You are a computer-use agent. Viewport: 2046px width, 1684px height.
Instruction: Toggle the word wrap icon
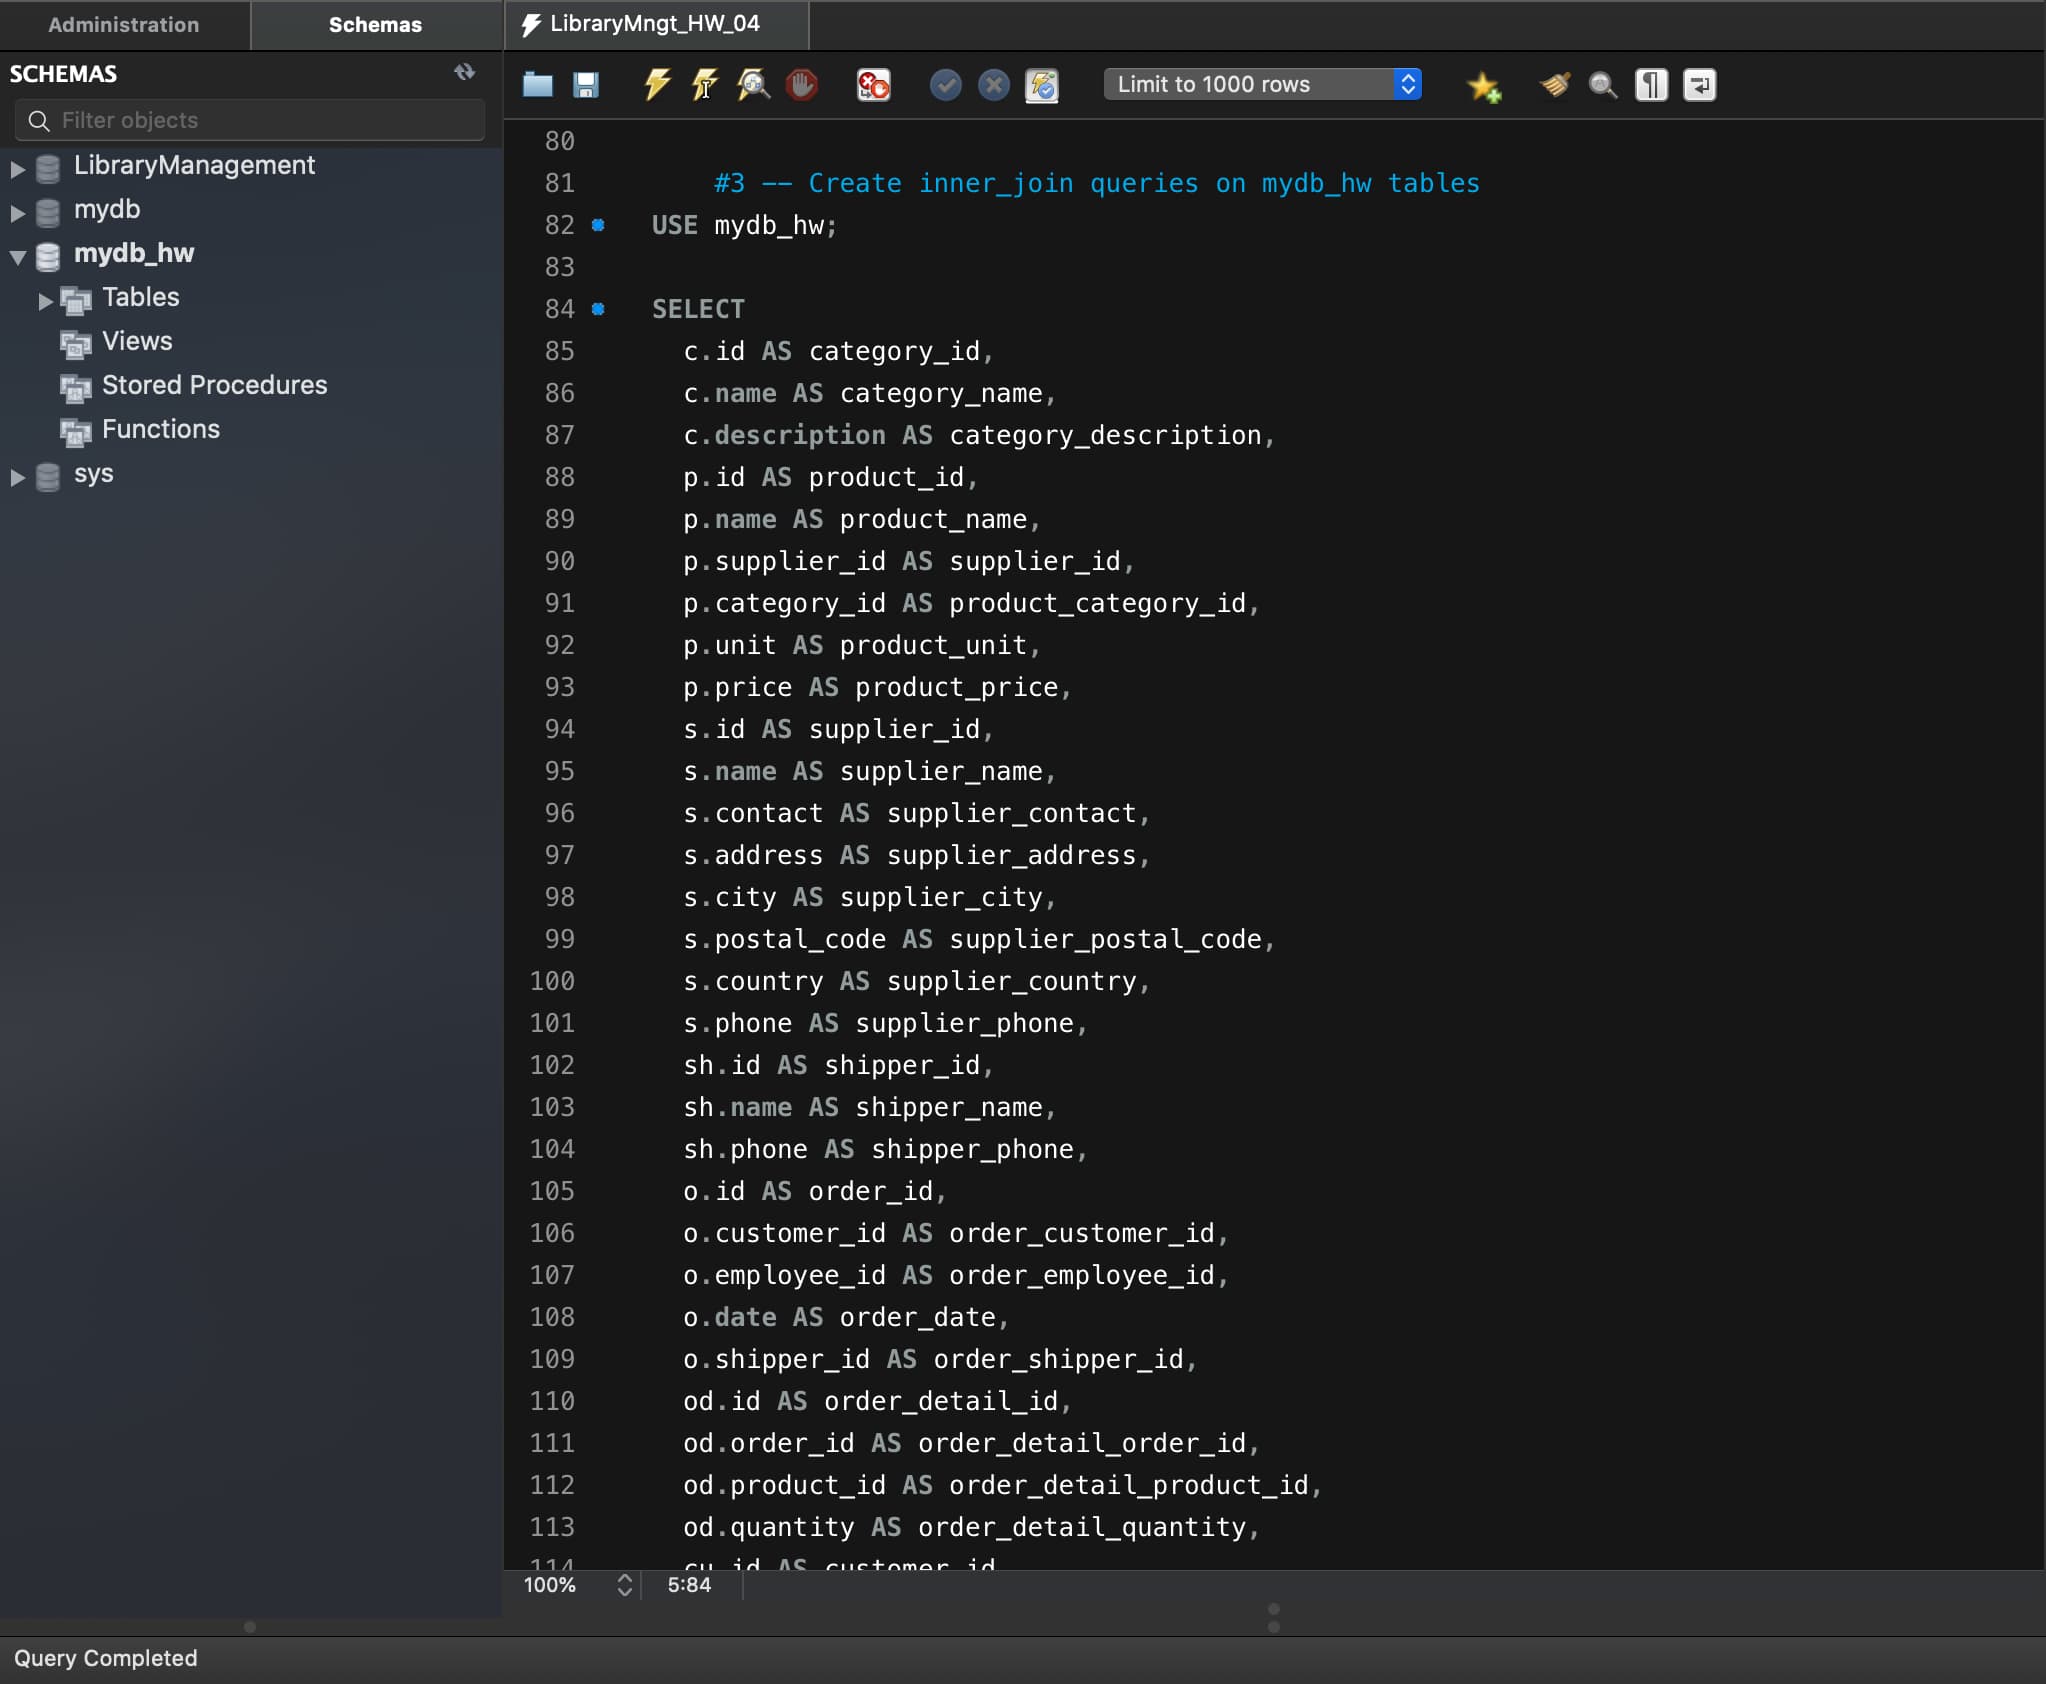tap(1699, 85)
